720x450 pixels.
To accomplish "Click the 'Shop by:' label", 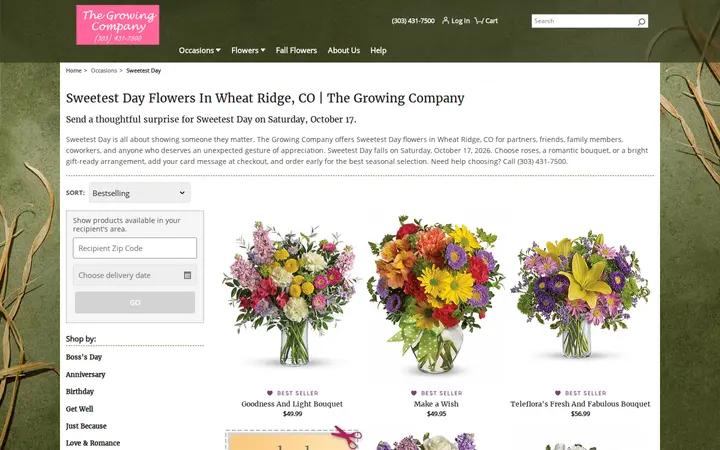I will [x=81, y=339].
